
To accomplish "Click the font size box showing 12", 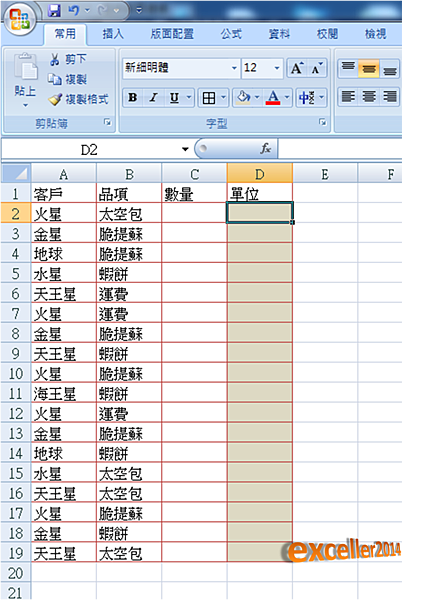I will (257, 68).
